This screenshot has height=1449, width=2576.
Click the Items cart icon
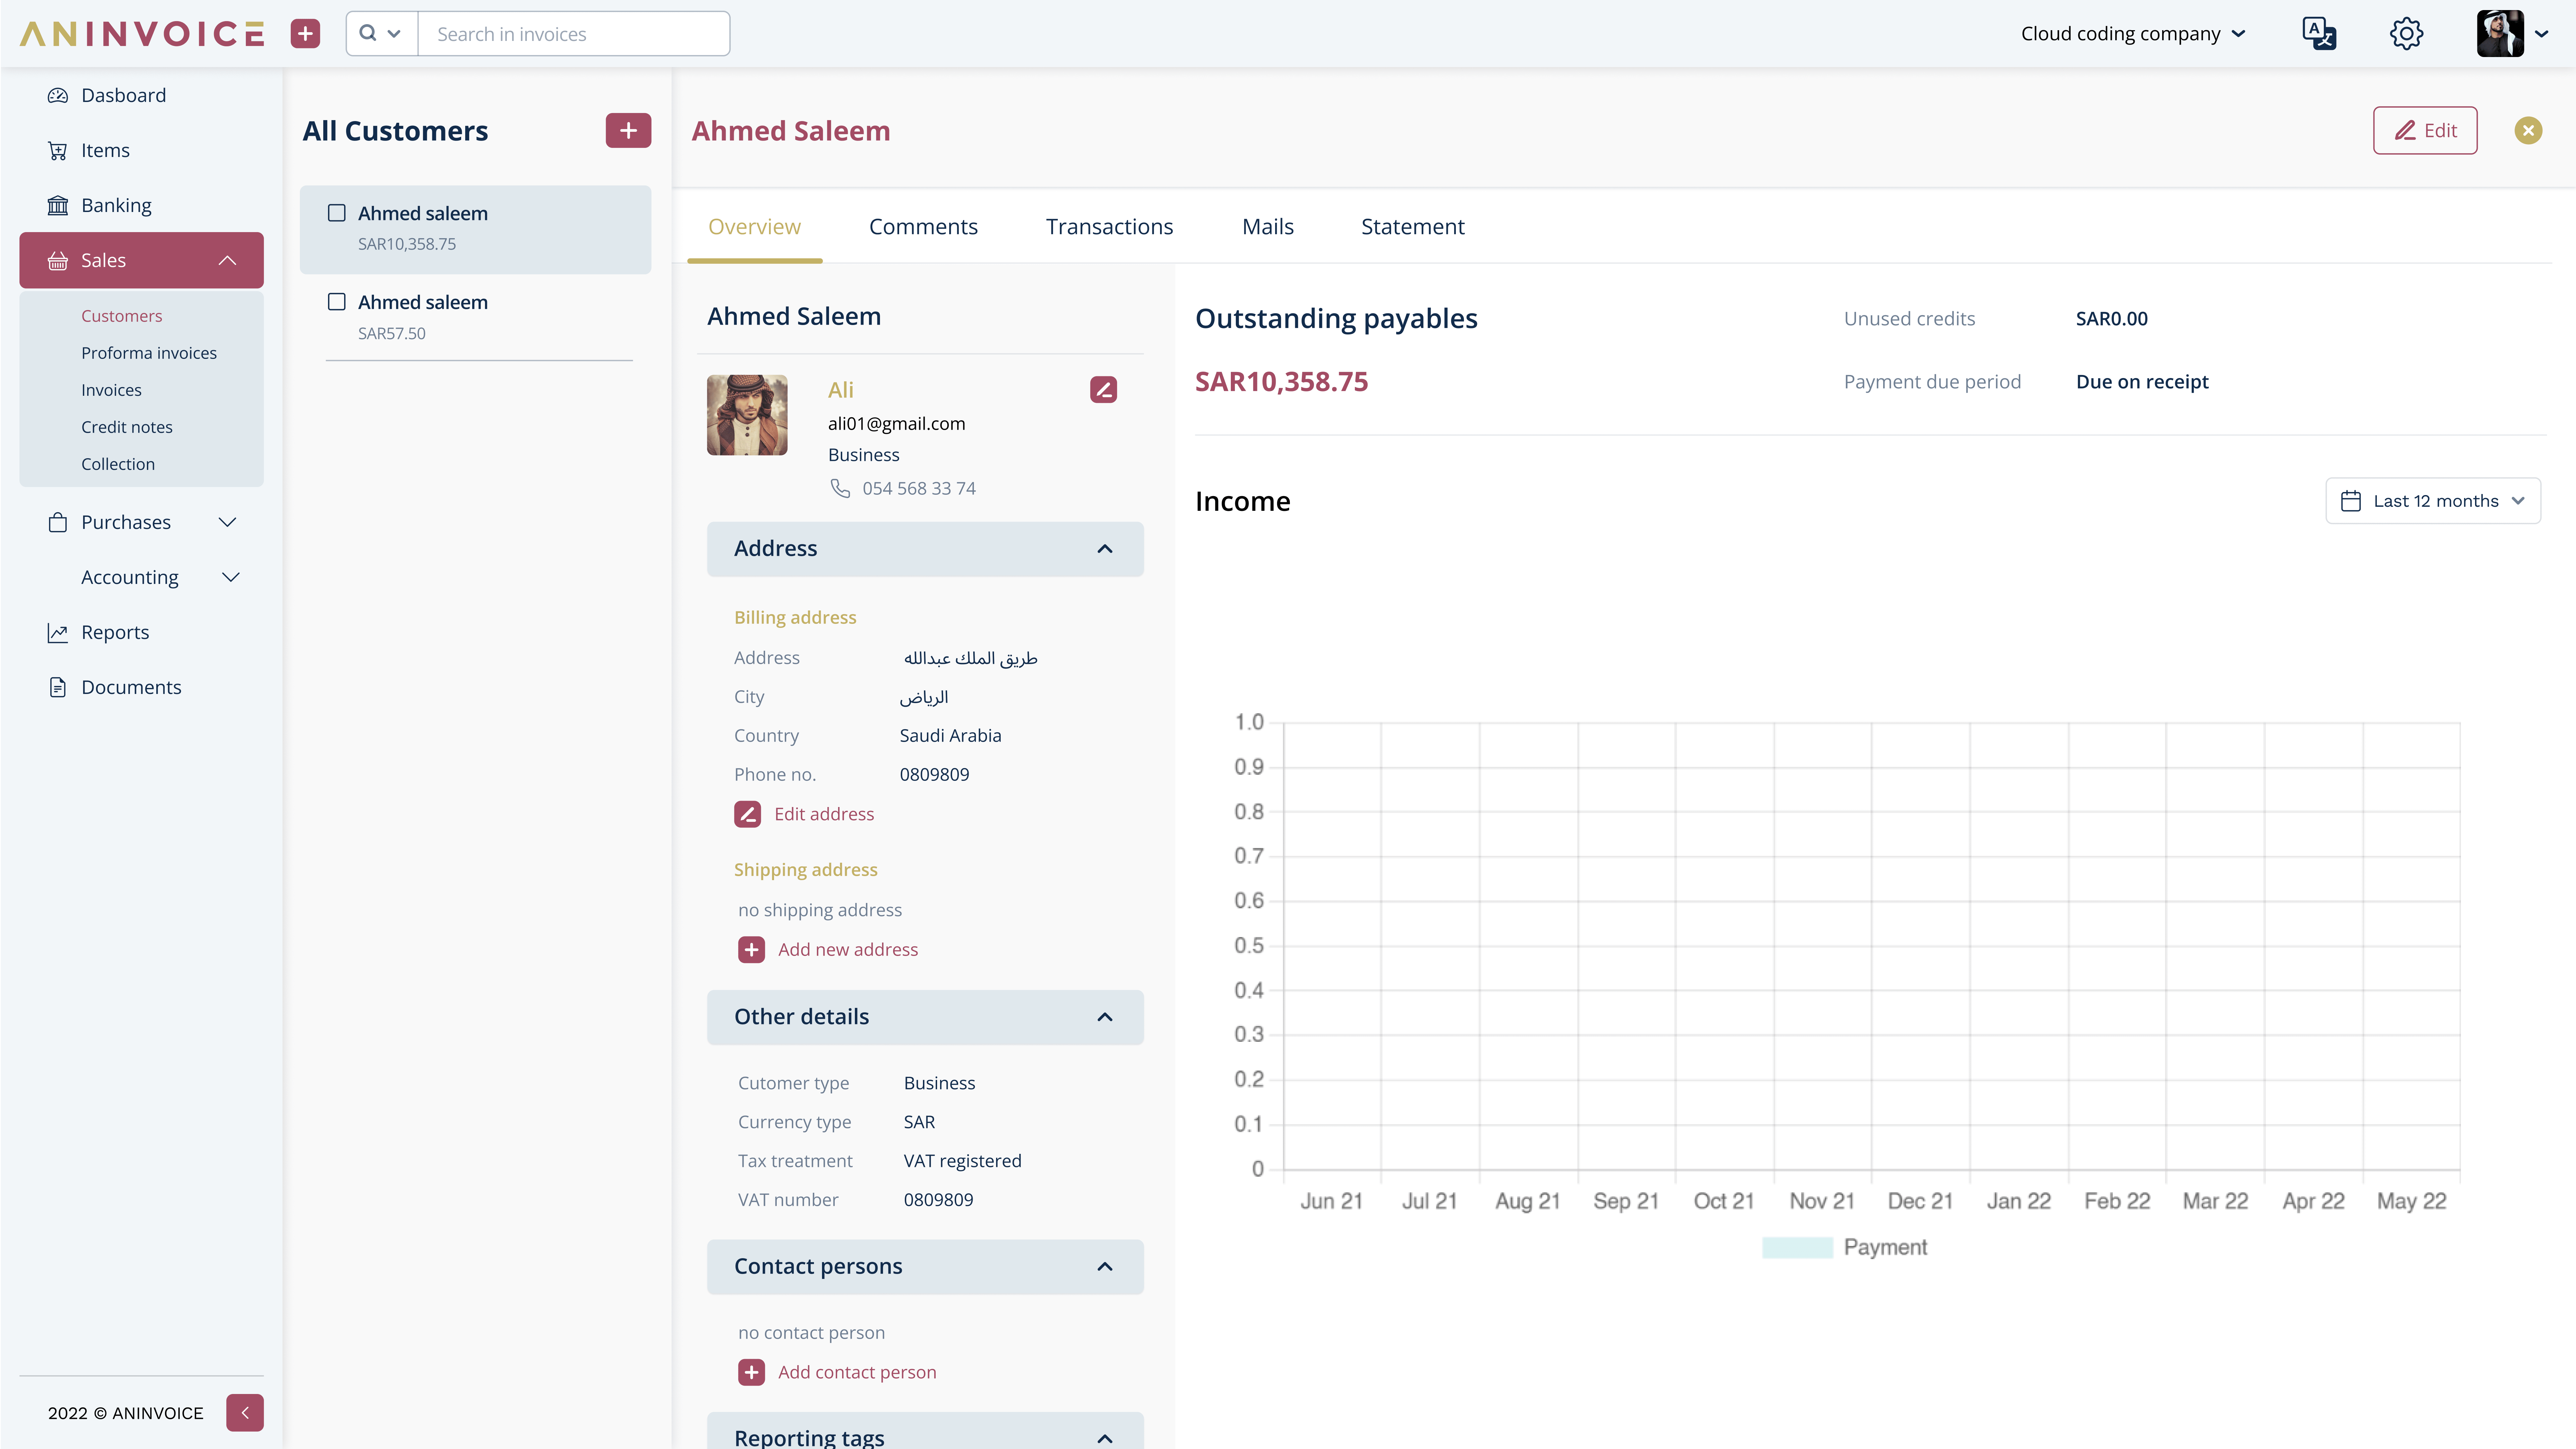click(x=58, y=151)
